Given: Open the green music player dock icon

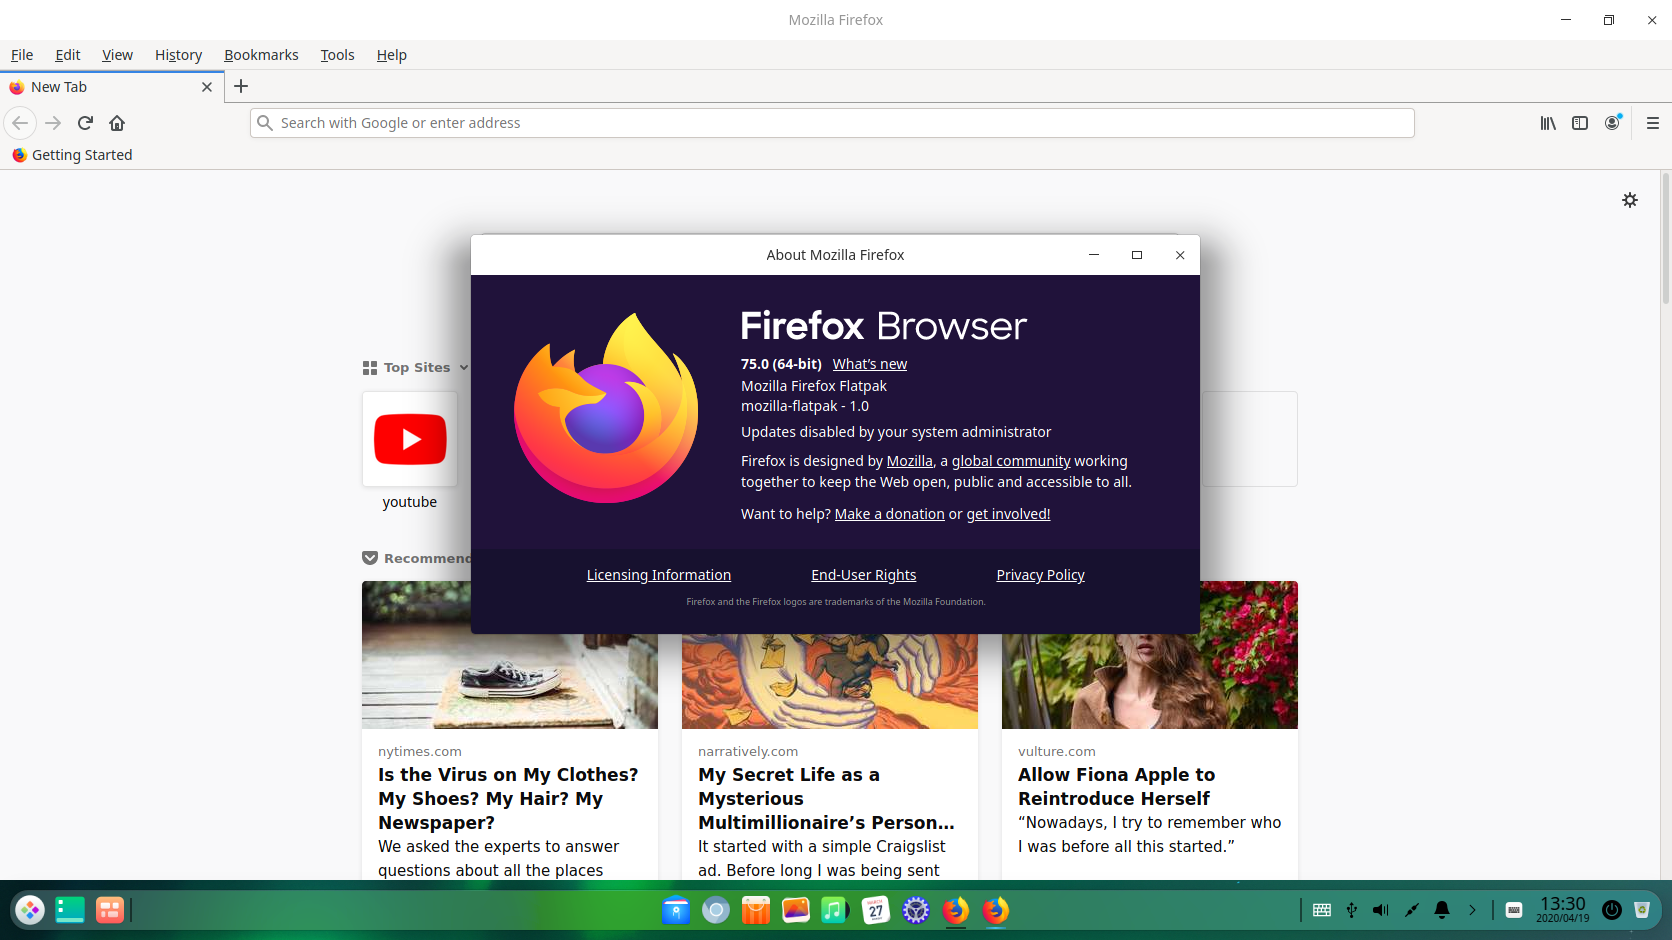Looking at the screenshot, I should pyautogui.click(x=835, y=910).
